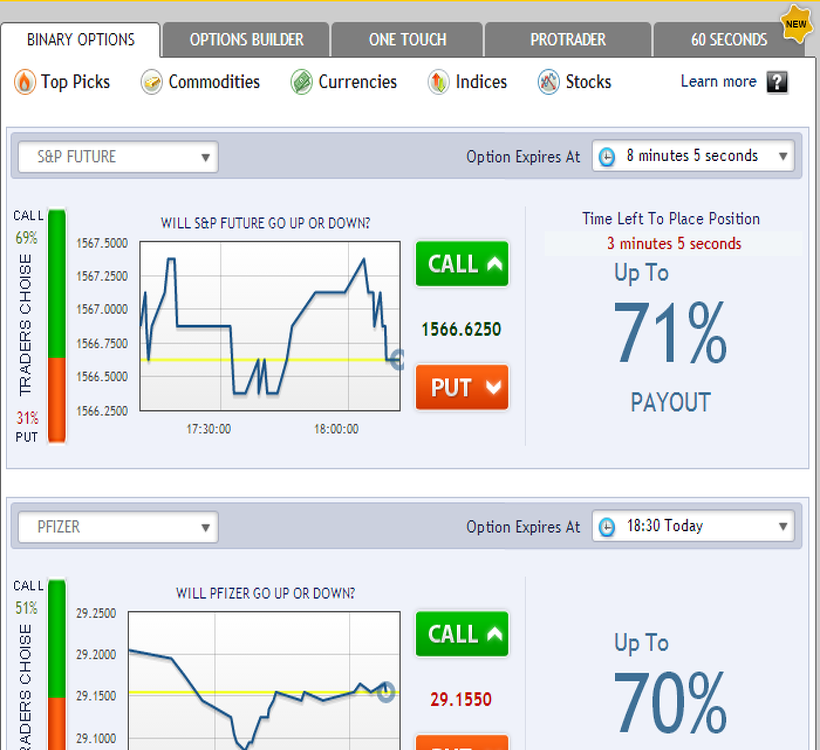Open Top Picks flame icon
820x750 pixels.
pyautogui.click(x=25, y=82)
